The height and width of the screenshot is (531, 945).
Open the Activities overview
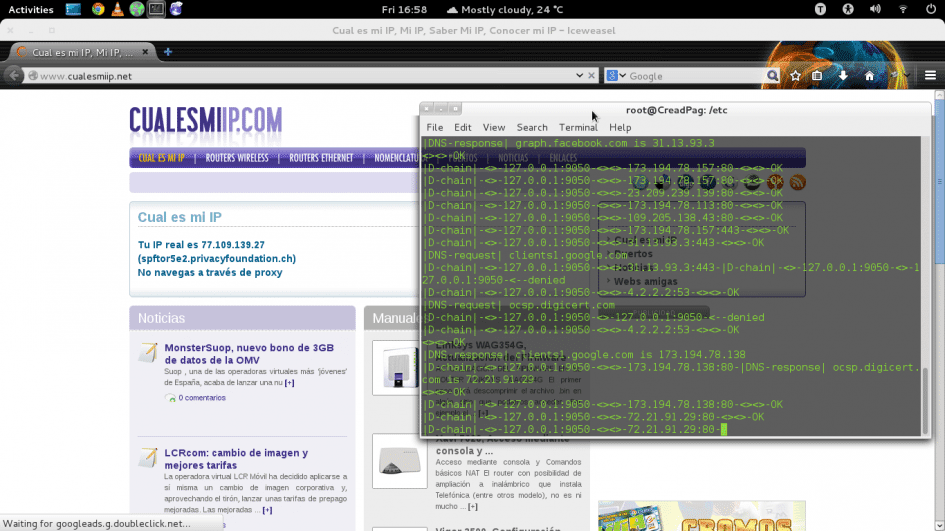[x=31, y=10]
